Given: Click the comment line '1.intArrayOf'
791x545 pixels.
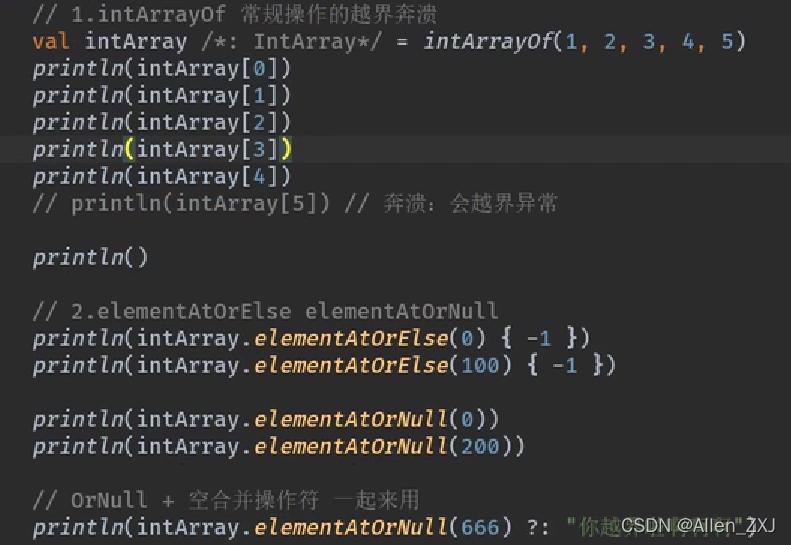Looking at the screenshot, I should (x=235, y=14).
